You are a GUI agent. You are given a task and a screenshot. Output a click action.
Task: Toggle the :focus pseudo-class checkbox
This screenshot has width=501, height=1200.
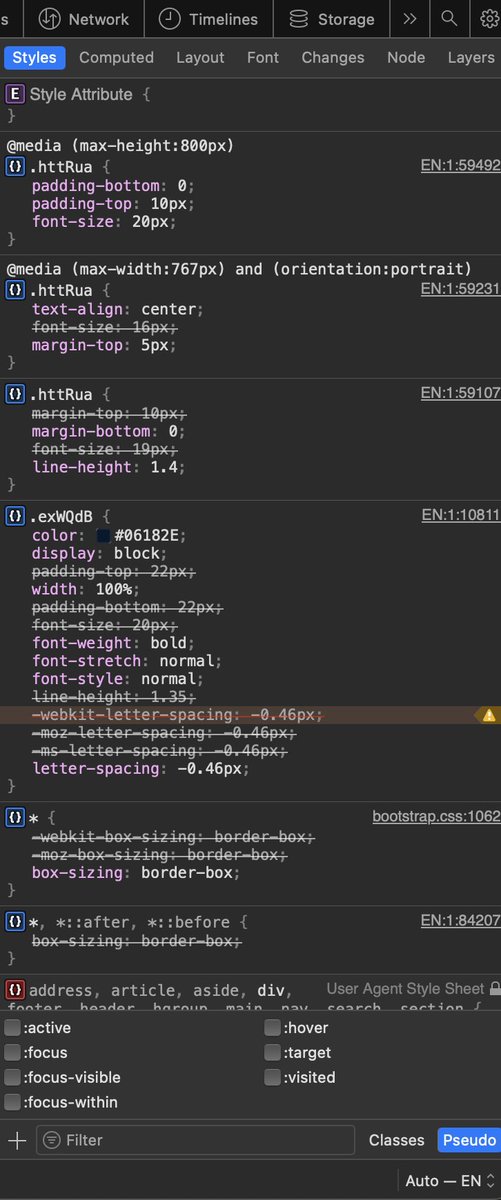12,1053
